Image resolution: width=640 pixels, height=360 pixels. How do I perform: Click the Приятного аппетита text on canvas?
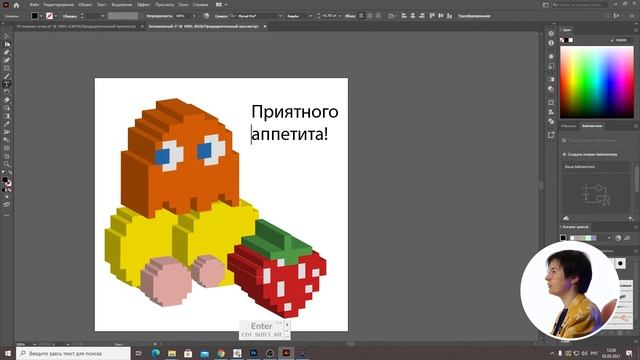pyautogui.click(x=295, y=123)
